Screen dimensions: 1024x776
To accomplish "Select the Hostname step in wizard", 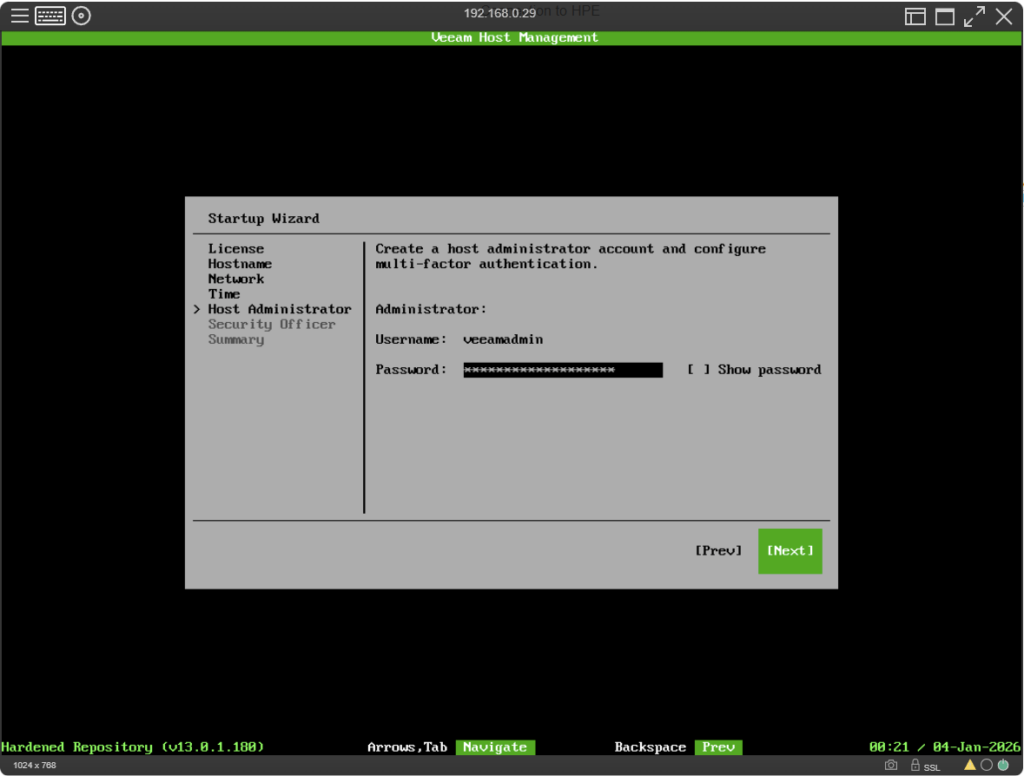I will coord(240,264).
